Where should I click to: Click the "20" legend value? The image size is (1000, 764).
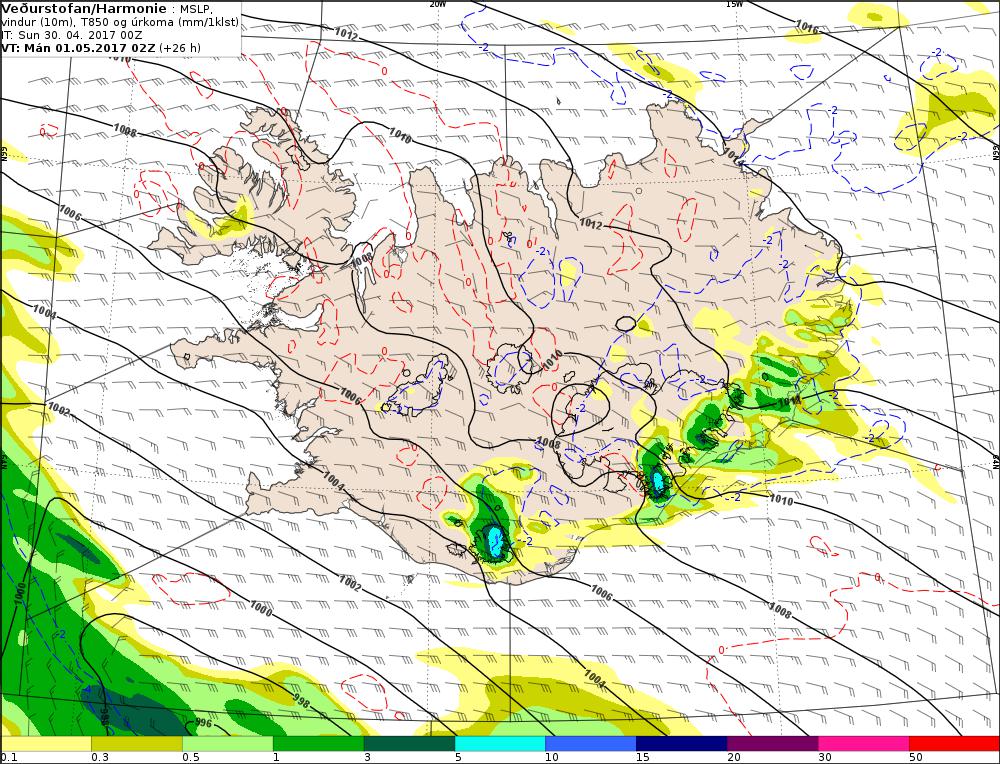733,757
